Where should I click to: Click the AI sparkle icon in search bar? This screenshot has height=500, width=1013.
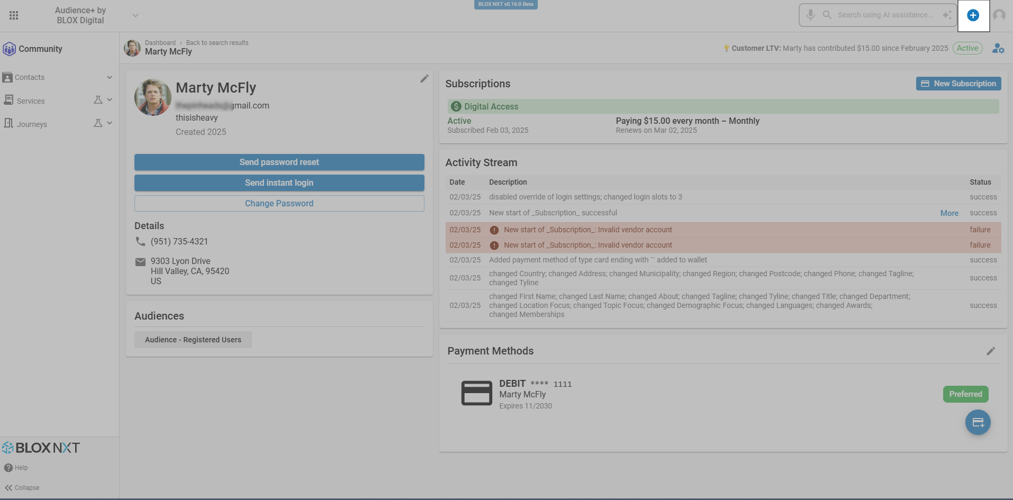click(947, 15)
